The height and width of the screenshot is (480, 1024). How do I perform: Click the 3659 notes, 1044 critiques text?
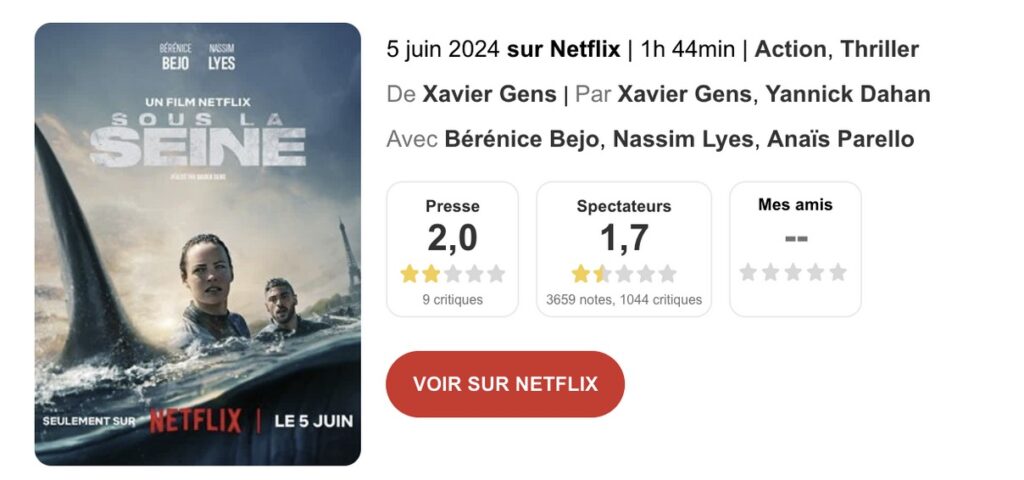[624, 299]
